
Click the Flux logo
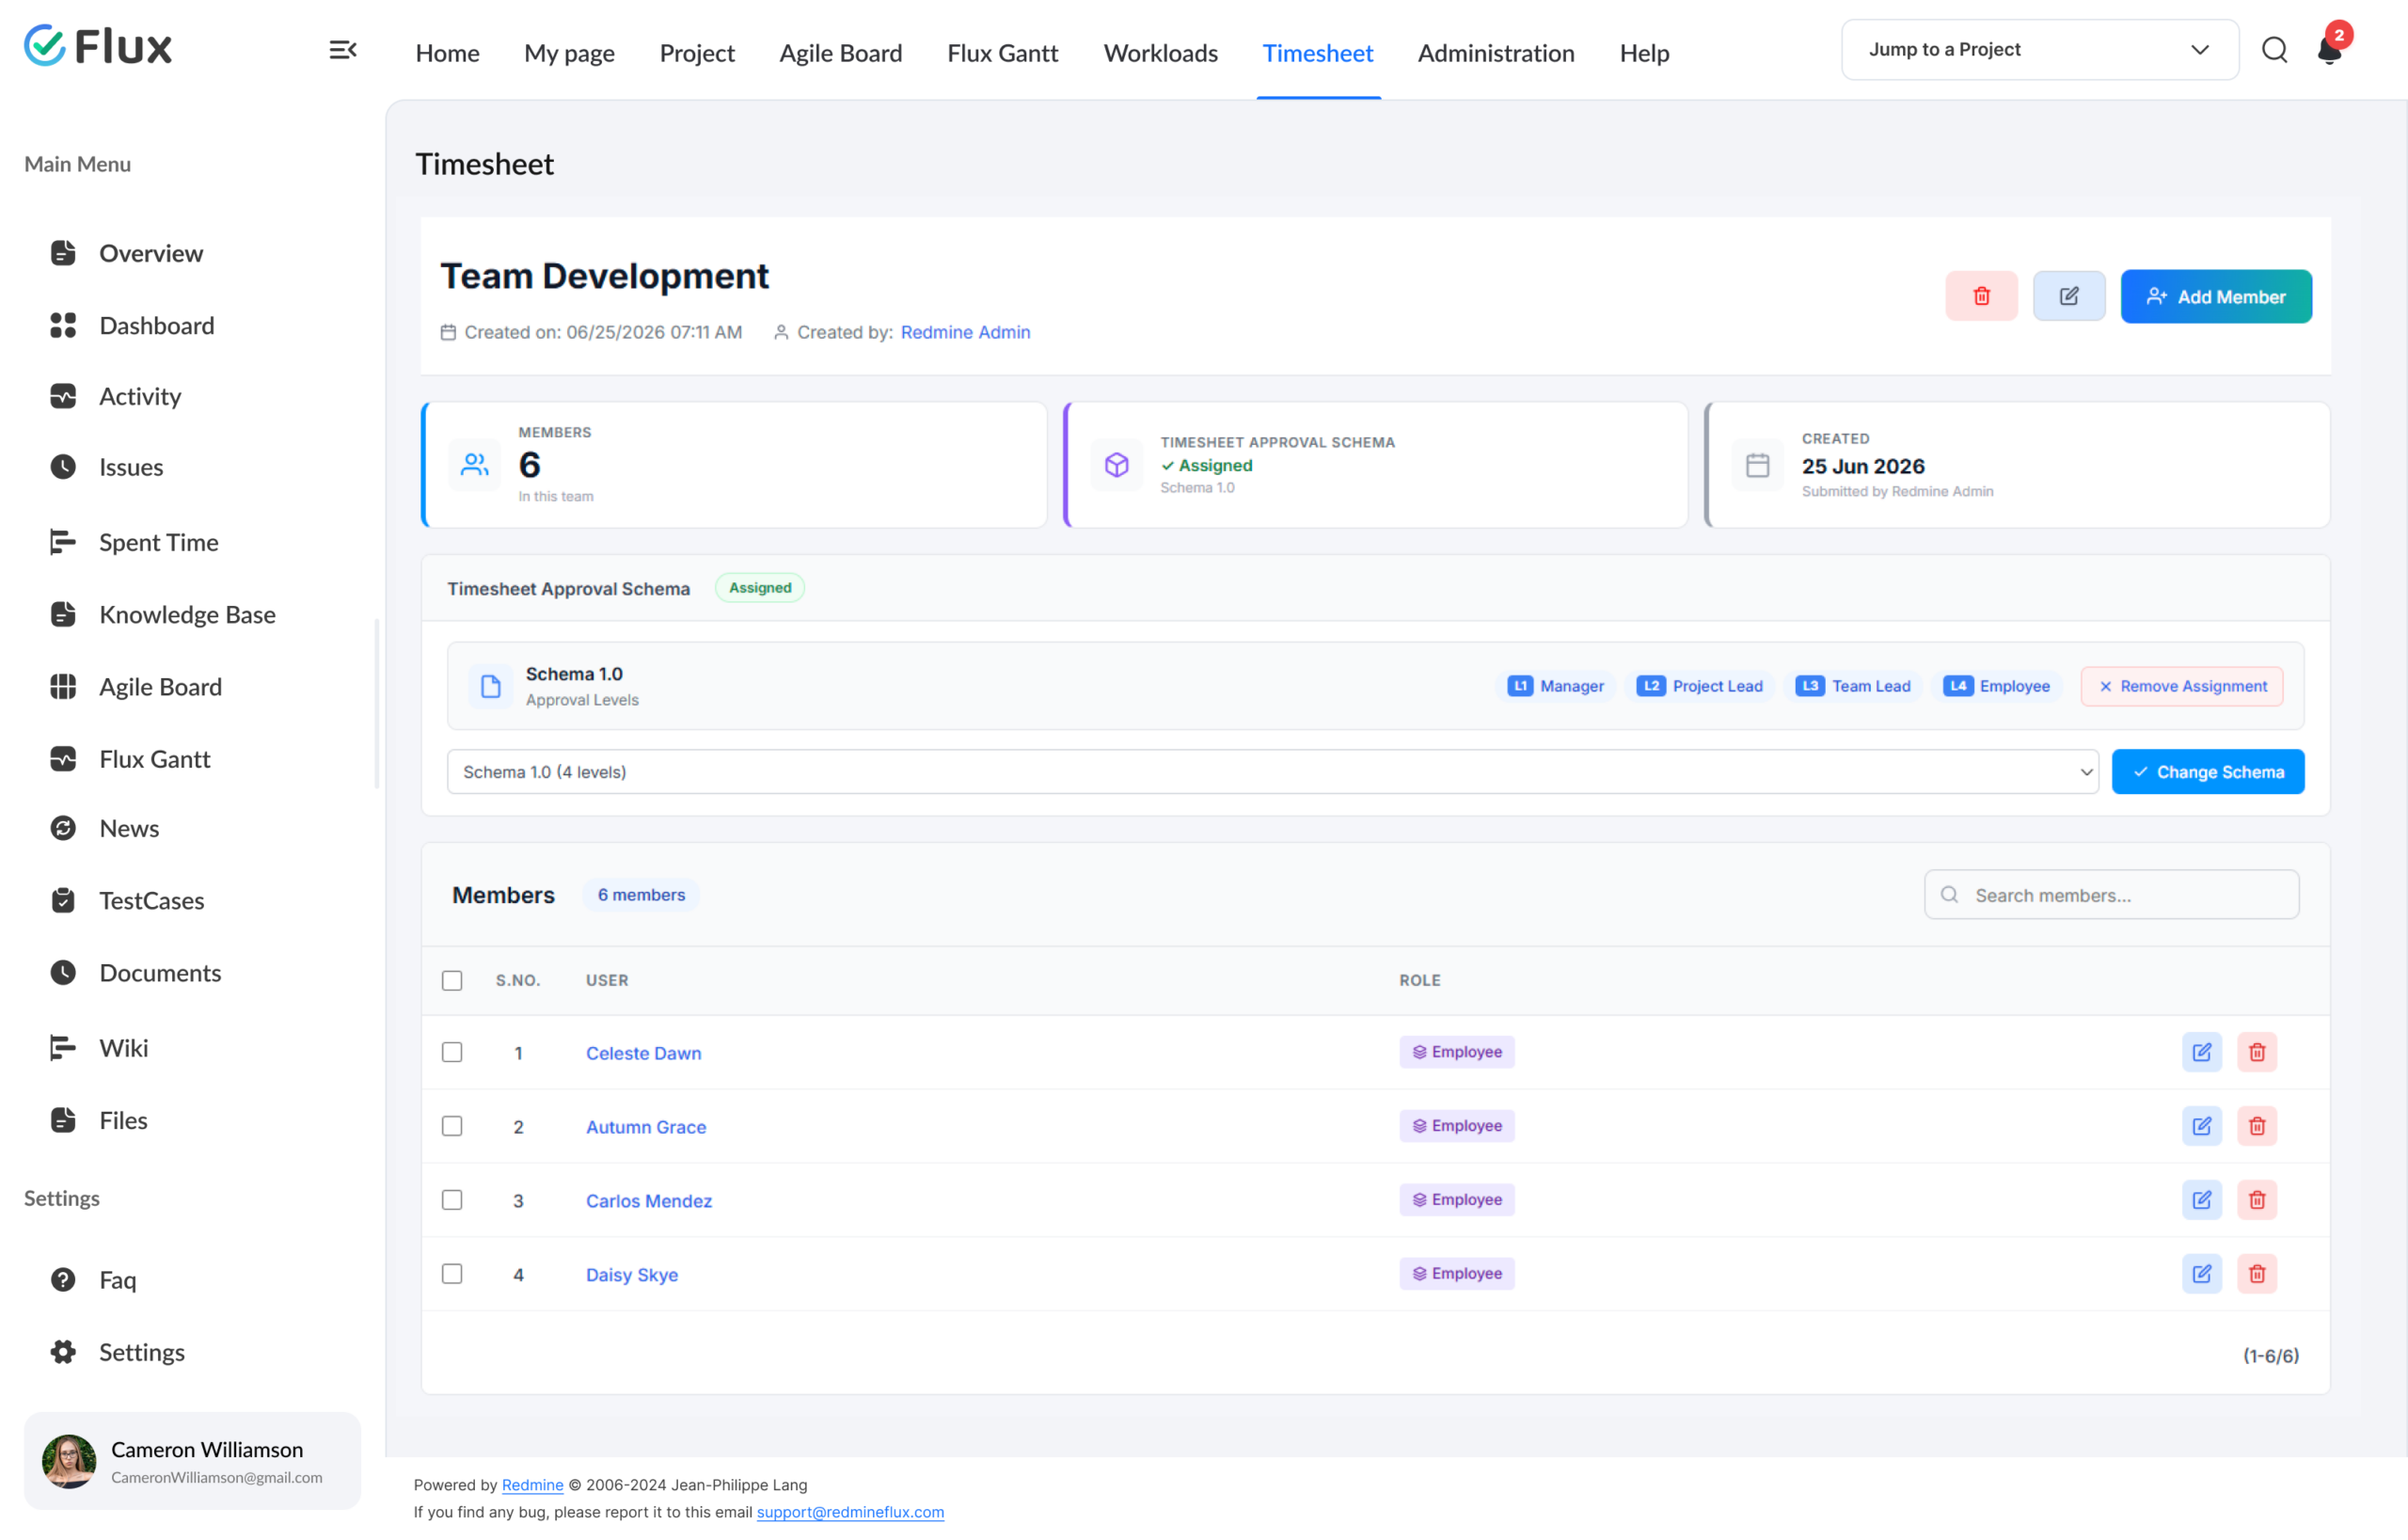click(x=98, y=46)
